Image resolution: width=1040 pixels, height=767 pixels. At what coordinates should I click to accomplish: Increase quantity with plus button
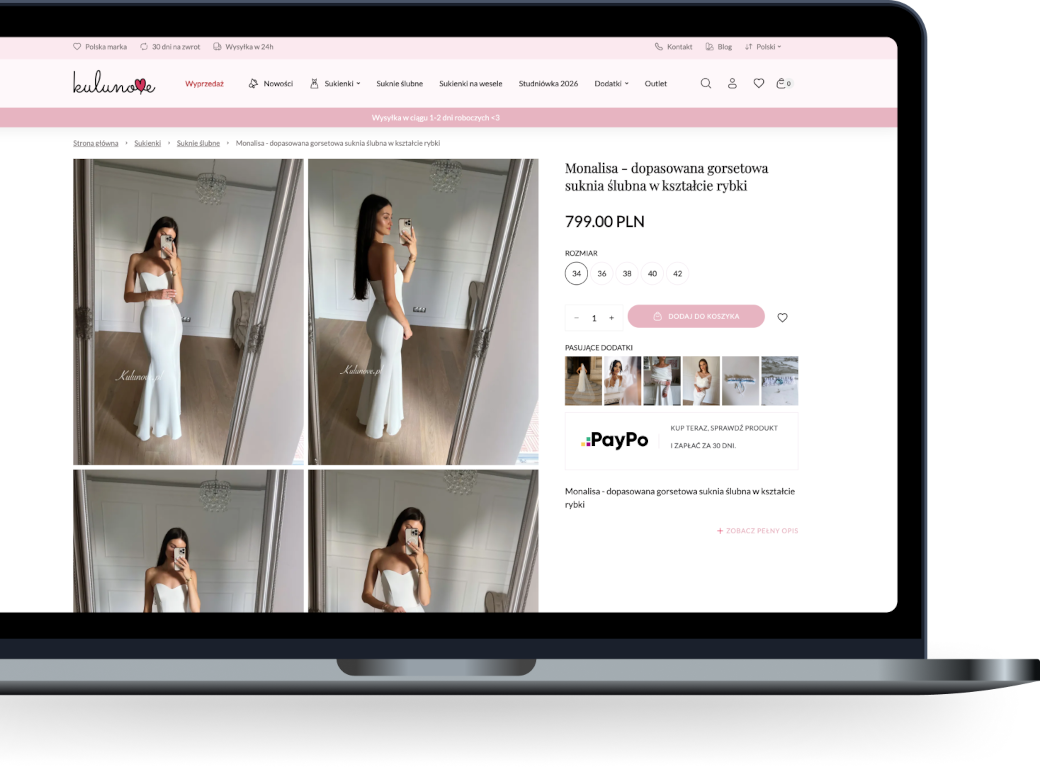pyautogui.click(x=612, y=318)
